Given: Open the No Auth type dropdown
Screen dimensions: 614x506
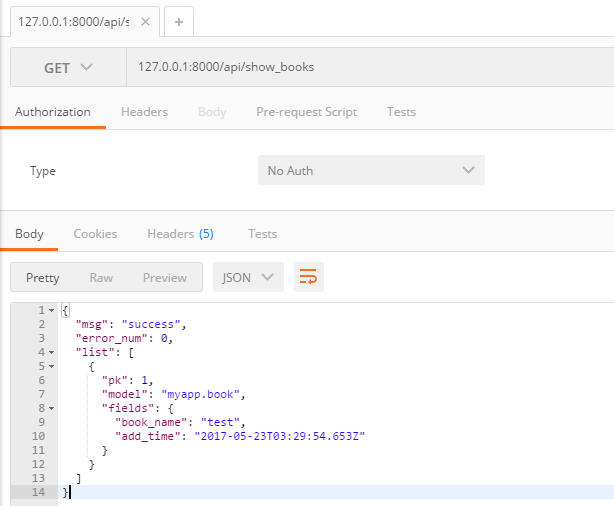Looking at the screenshot, I should (x=370, y=170).
